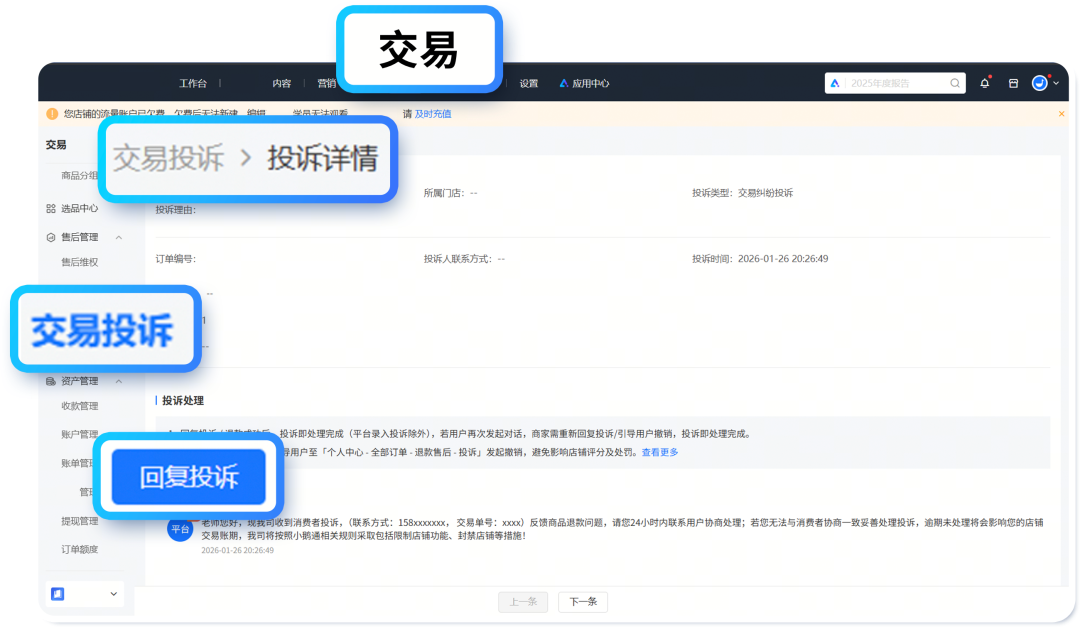Click the 应用中心 logo icon
This screenshot has width=1080, height=627.
point(564,84)
